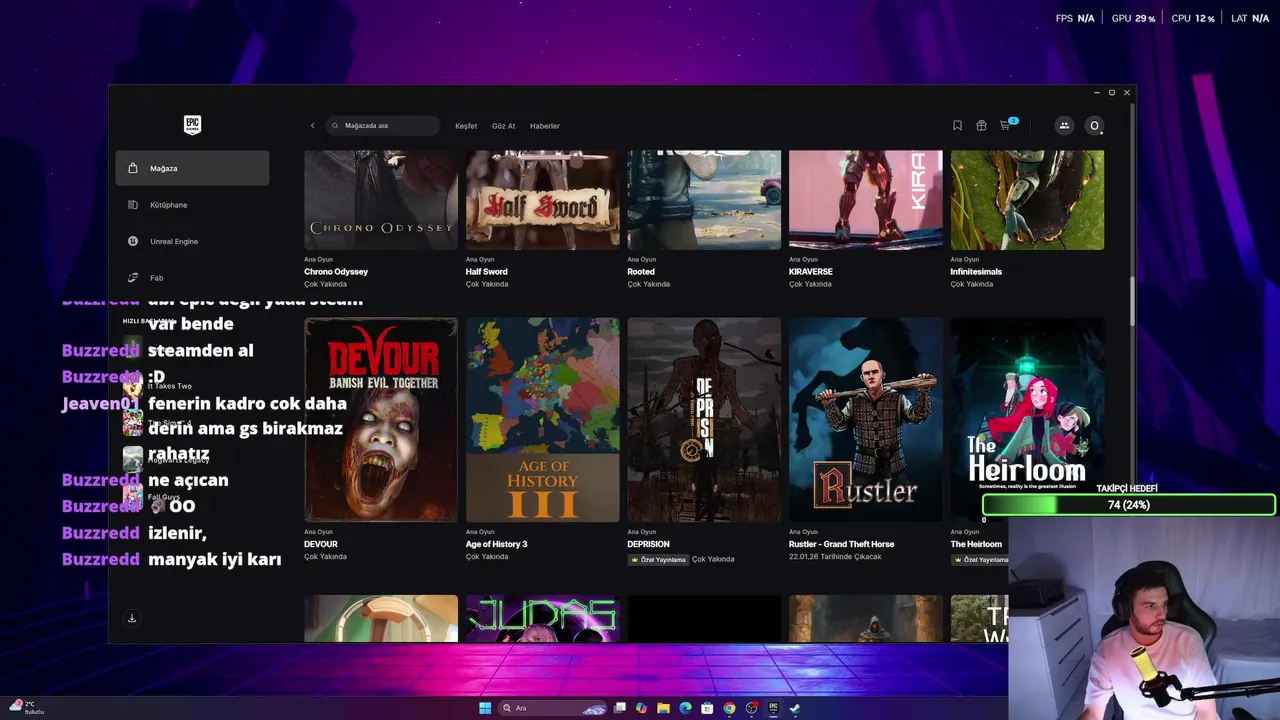Open the weather widget in taskbar
The width and height of the screenshot is (1280, 720).
26,708
